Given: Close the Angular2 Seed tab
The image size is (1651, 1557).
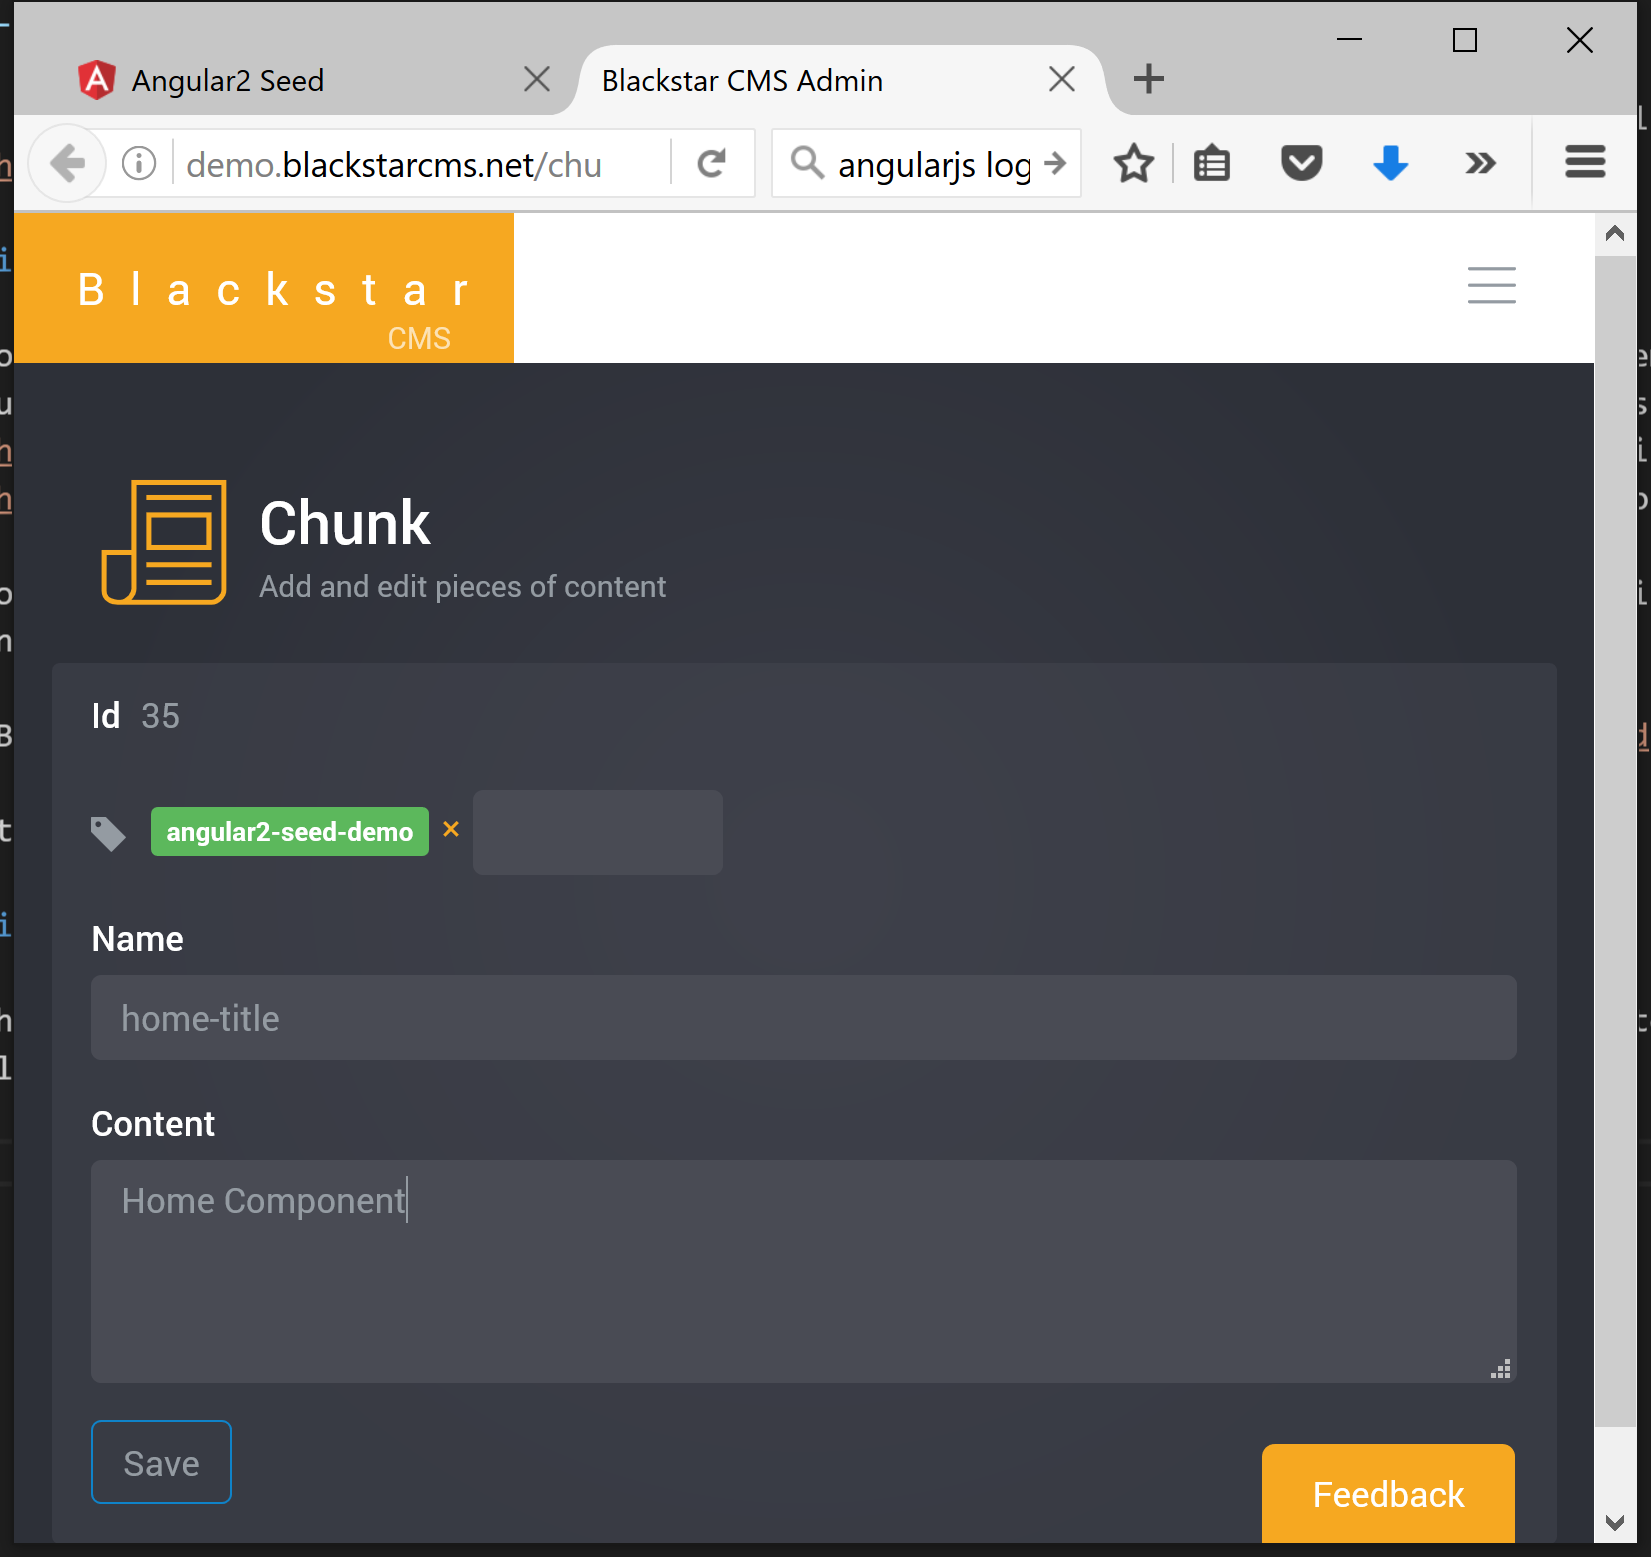Looking at the screenshot, I should 537,79.
